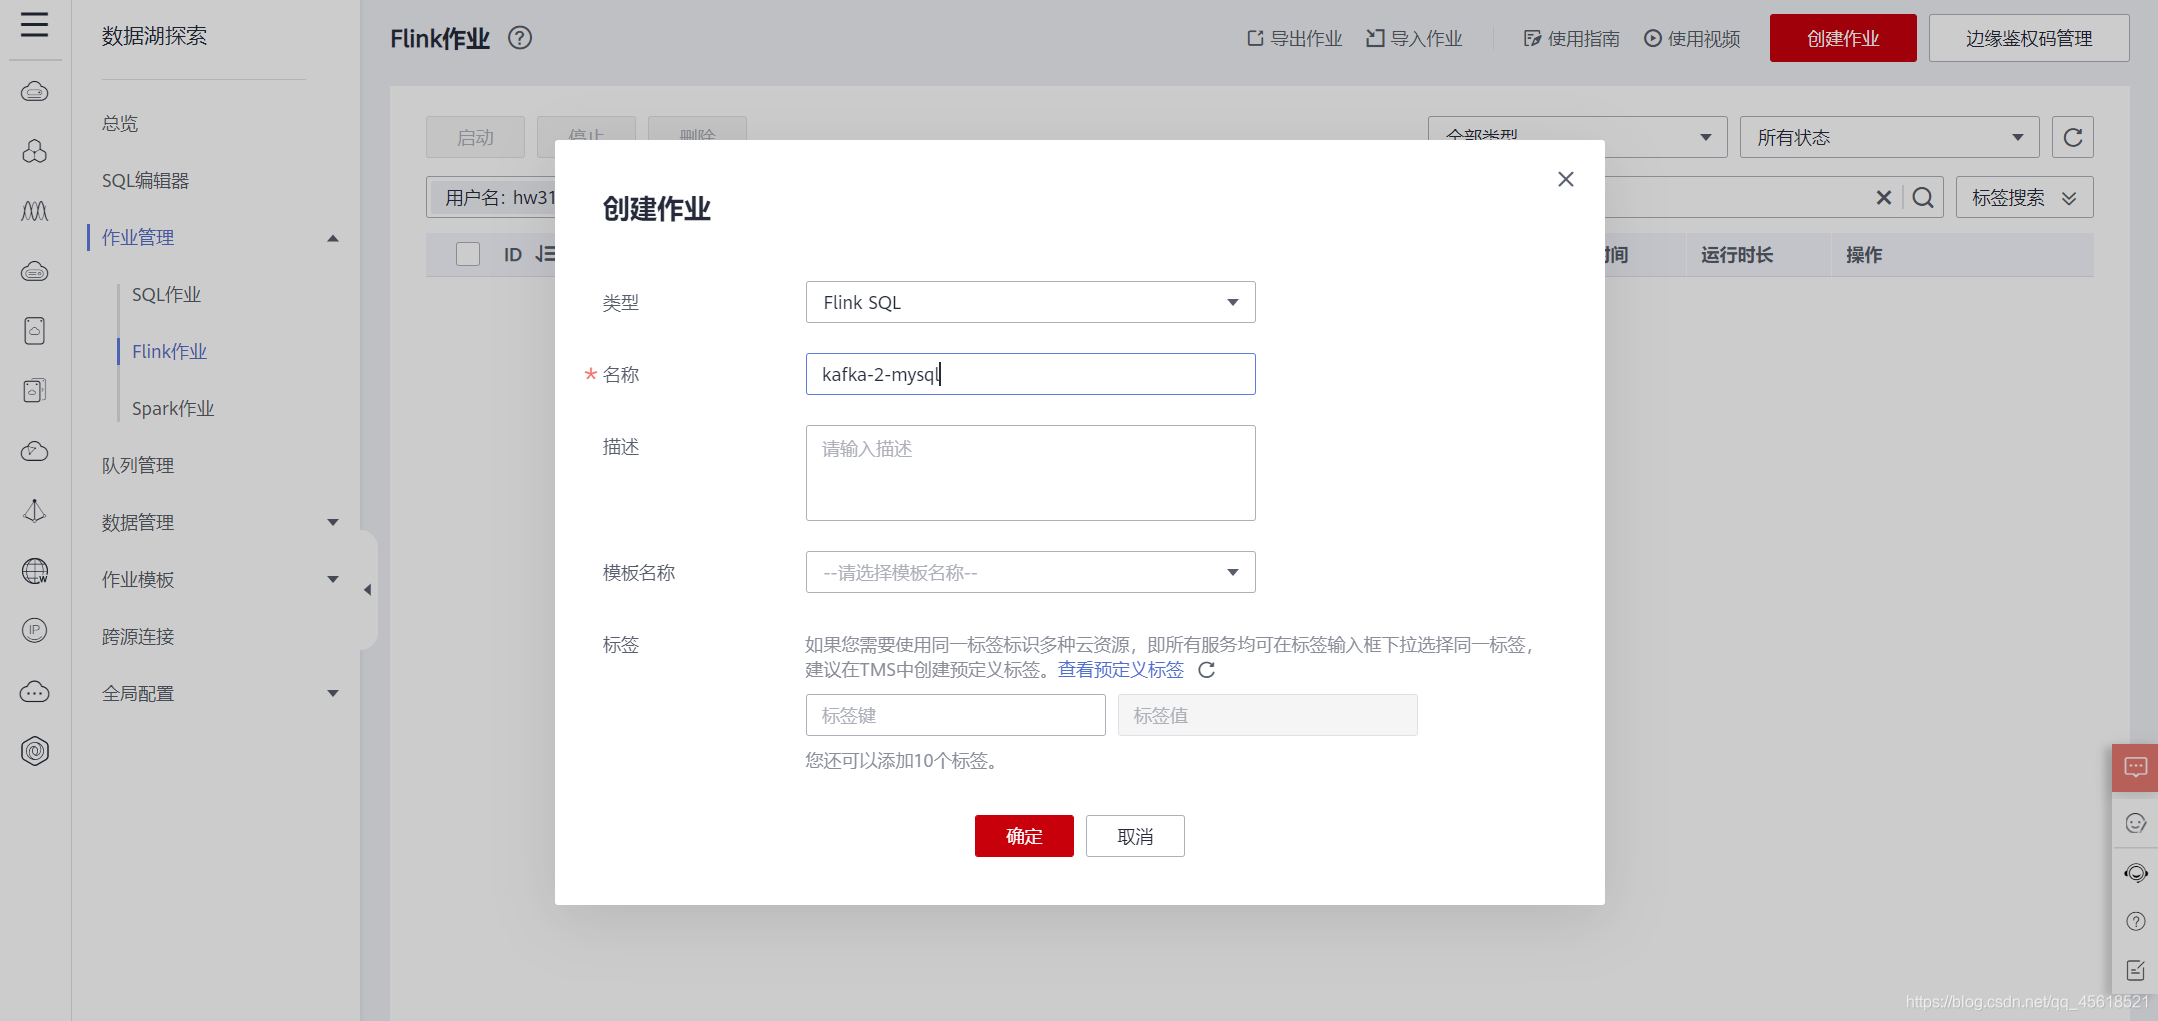Click the spiral icon in the rail
Screen dimensions: 2158x1021
[x=35, y=751]
